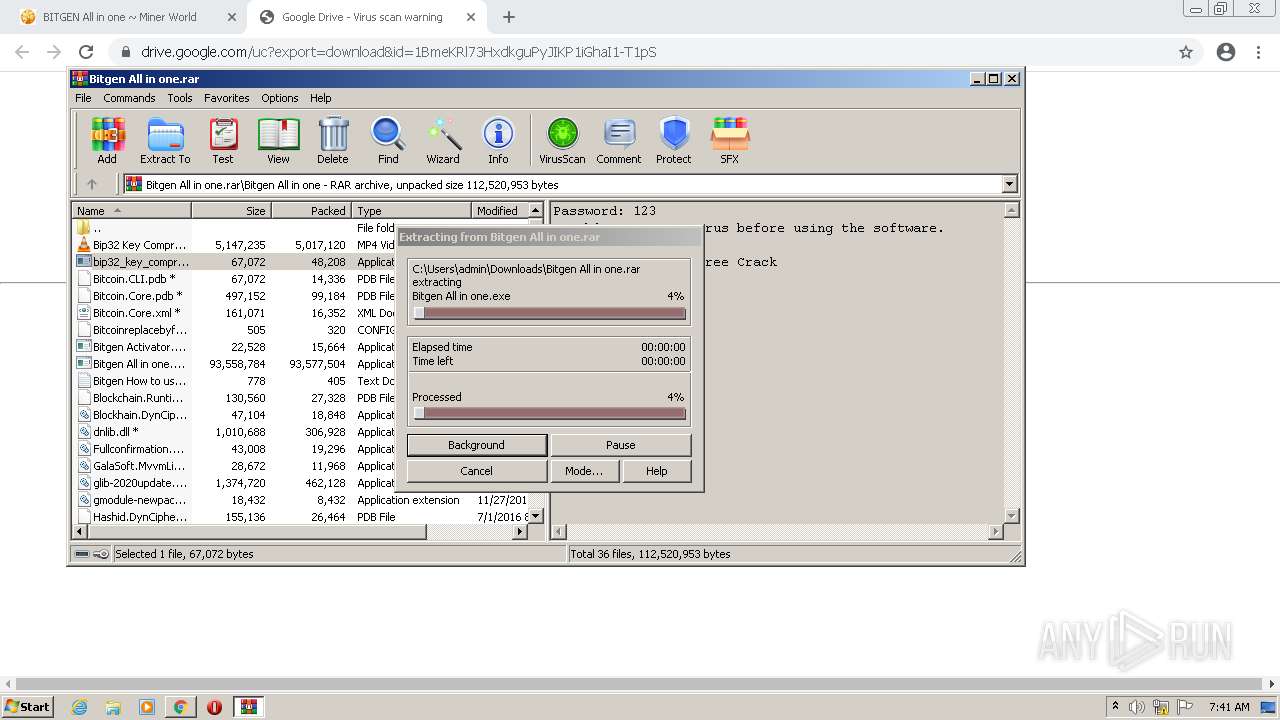Image resolution: width=1280 pixels, height=720 pixels.
Task: Click the bookmark star in Chrome address bar
Action: point(1186,52)
